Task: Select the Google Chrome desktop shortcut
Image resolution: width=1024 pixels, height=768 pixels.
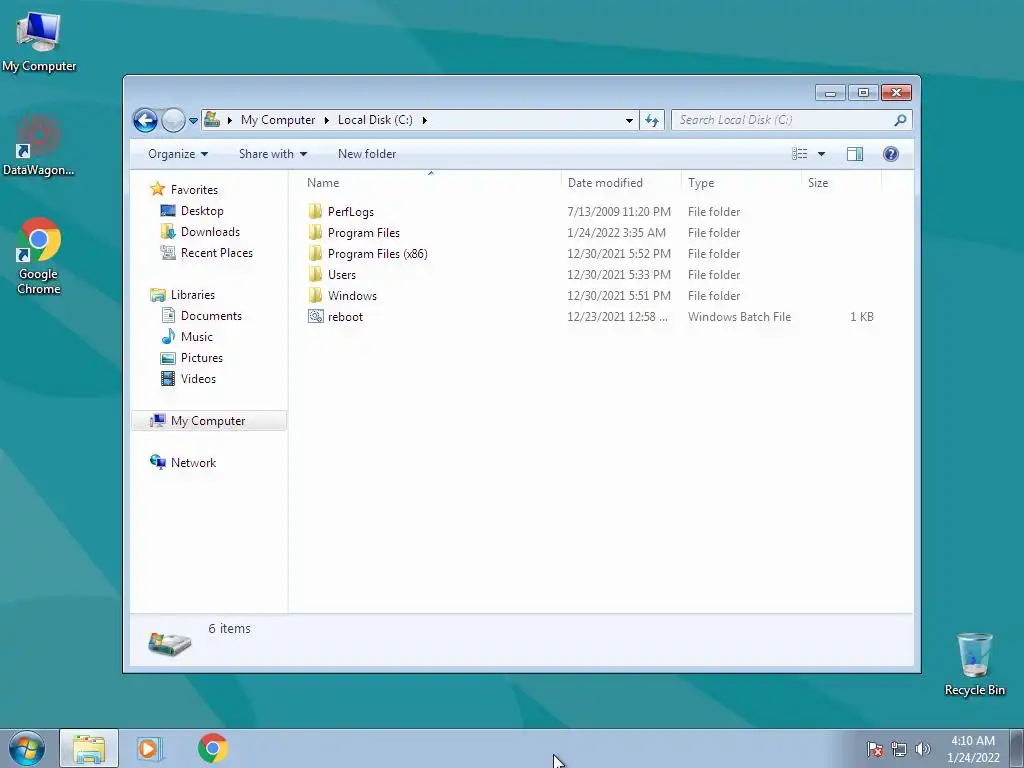Action: pos(39,256)
